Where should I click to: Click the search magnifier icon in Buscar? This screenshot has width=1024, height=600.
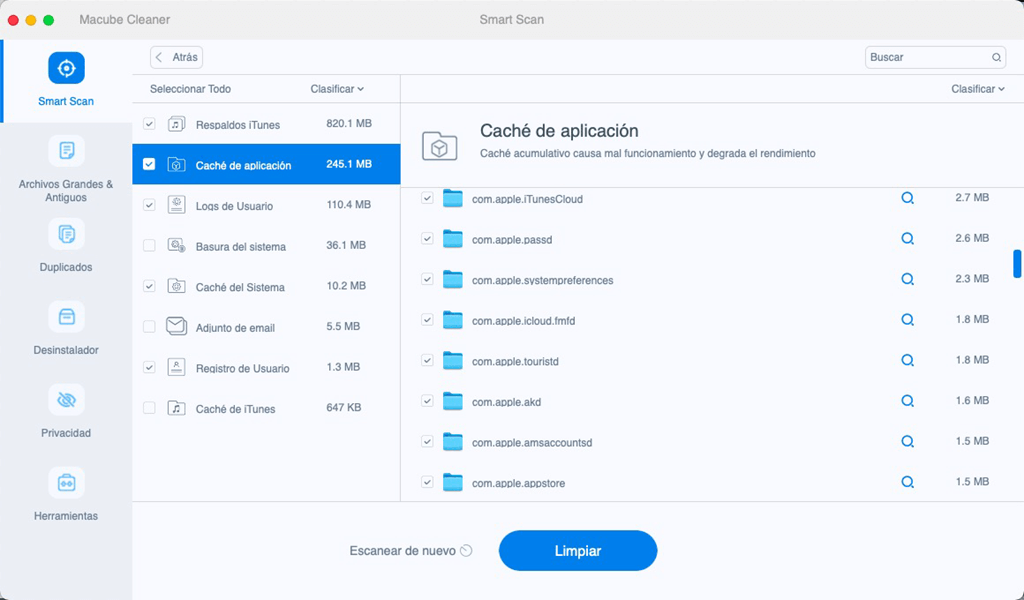tap(996, 57)
